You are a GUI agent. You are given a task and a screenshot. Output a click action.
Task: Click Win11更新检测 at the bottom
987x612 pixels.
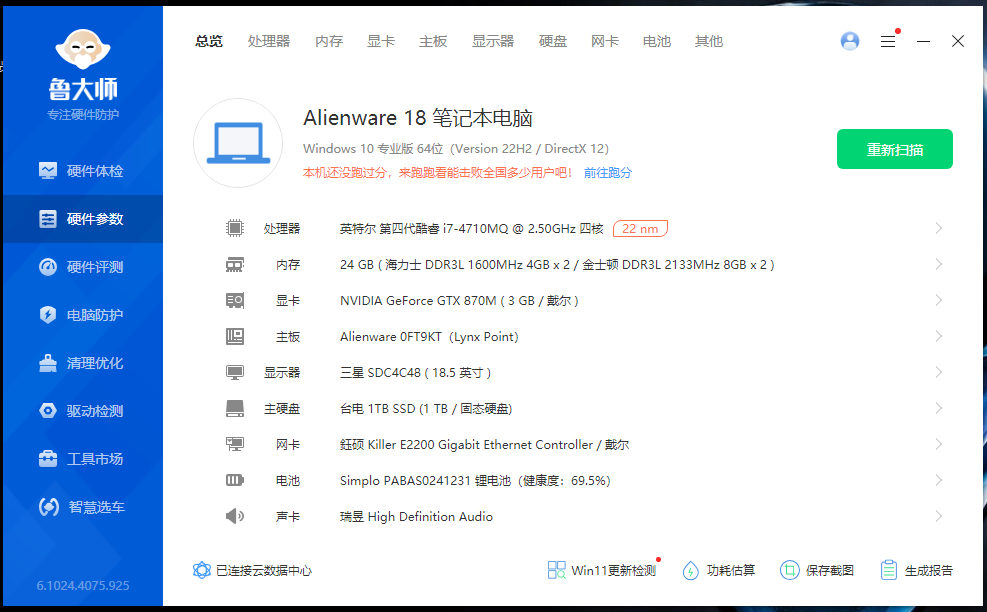tap(602, 570)
